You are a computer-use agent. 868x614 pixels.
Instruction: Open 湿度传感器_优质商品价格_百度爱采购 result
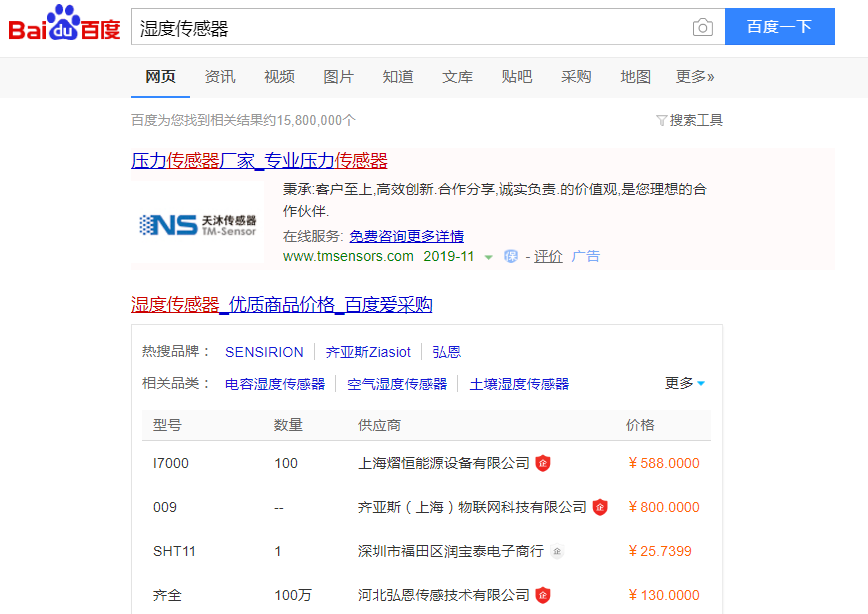(282, 305)
